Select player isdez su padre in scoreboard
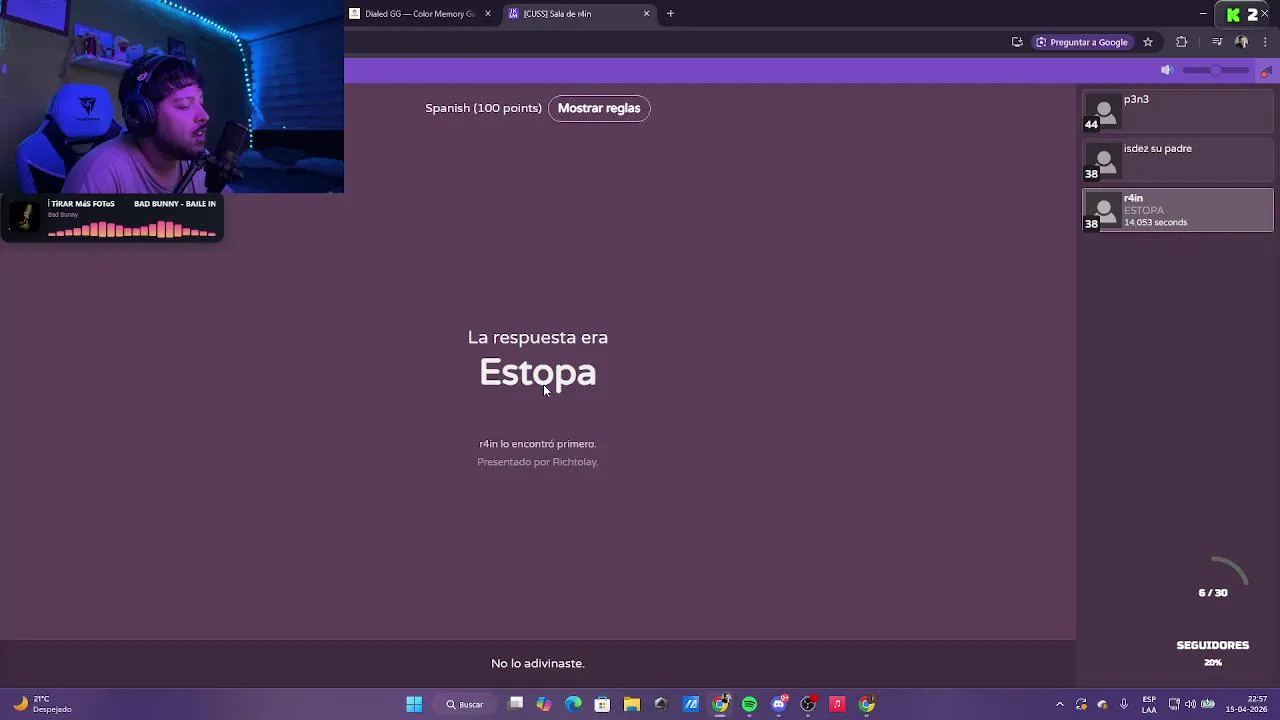The image size is (1280, 720). pos(1178,161)
